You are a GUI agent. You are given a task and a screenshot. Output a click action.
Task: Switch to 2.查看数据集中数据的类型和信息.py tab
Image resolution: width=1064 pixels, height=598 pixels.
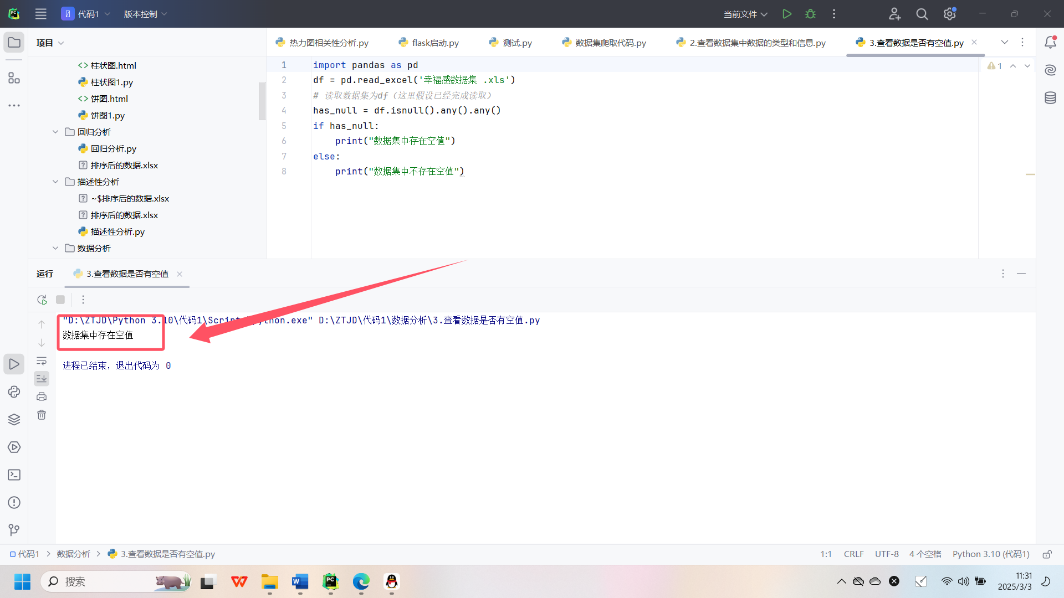point(750,43)
